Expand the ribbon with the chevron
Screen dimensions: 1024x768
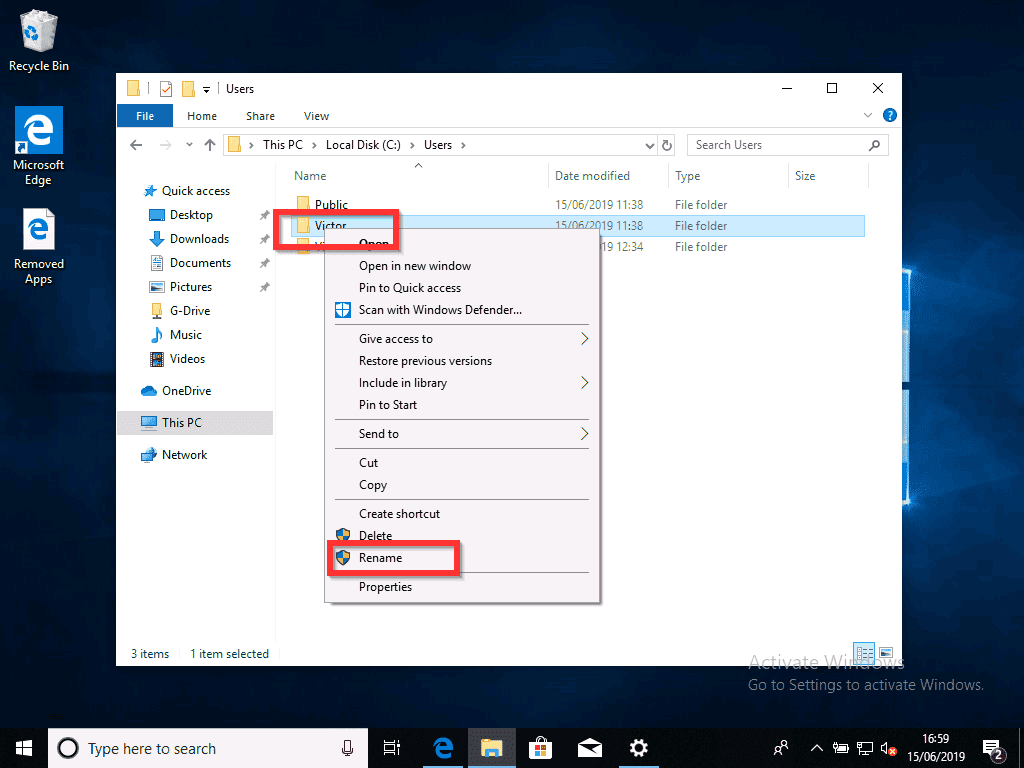point(868,115)
